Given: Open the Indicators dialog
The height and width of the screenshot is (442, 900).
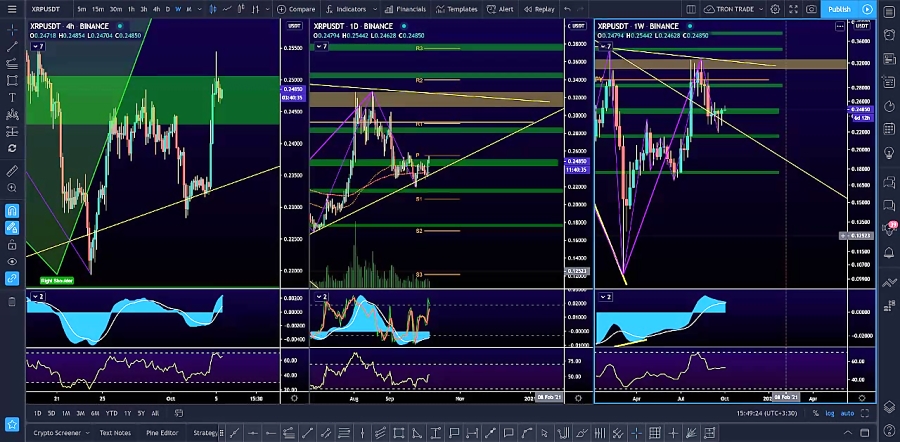Looking at the screenshot, I should (346, 9).
